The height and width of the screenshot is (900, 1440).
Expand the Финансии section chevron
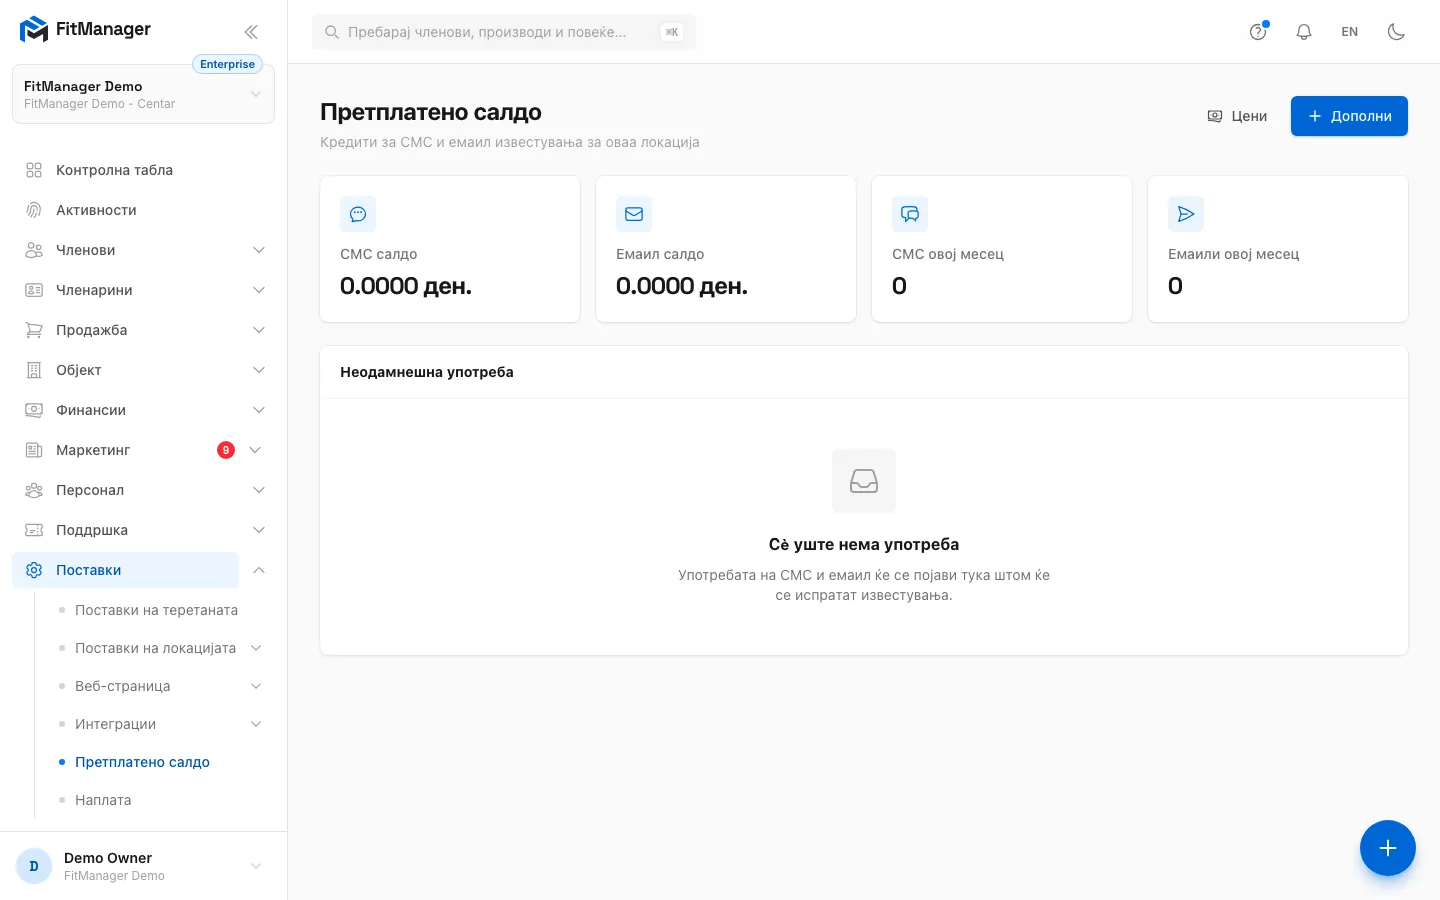pos(259,410)
